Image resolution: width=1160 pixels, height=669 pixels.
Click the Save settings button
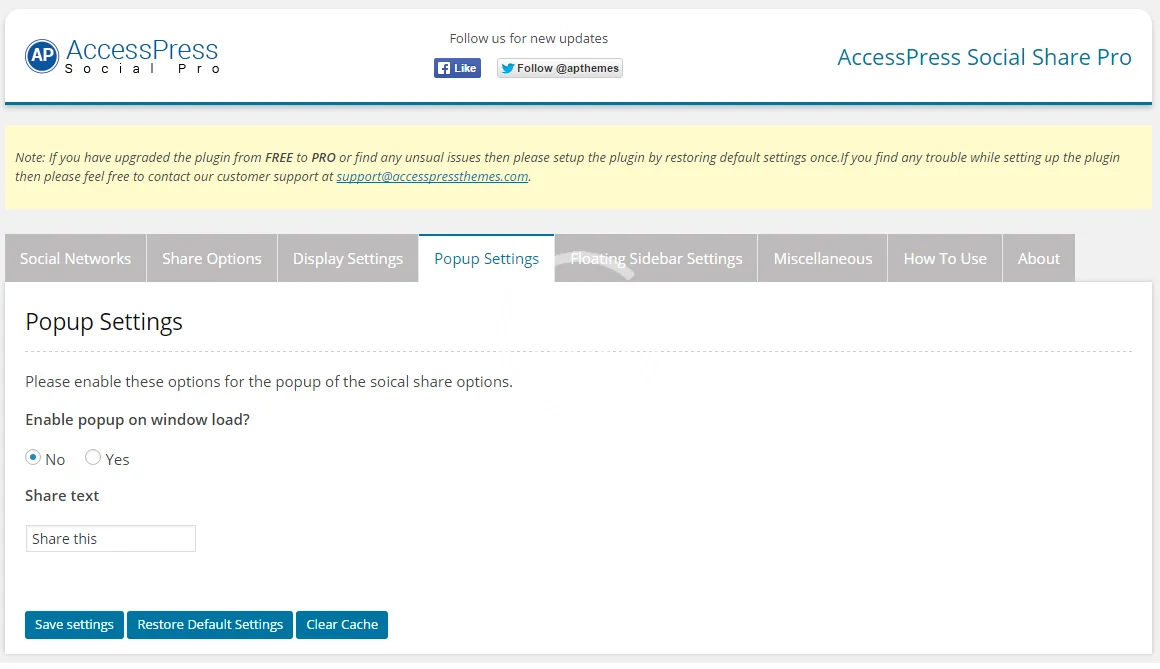[74, 625]
